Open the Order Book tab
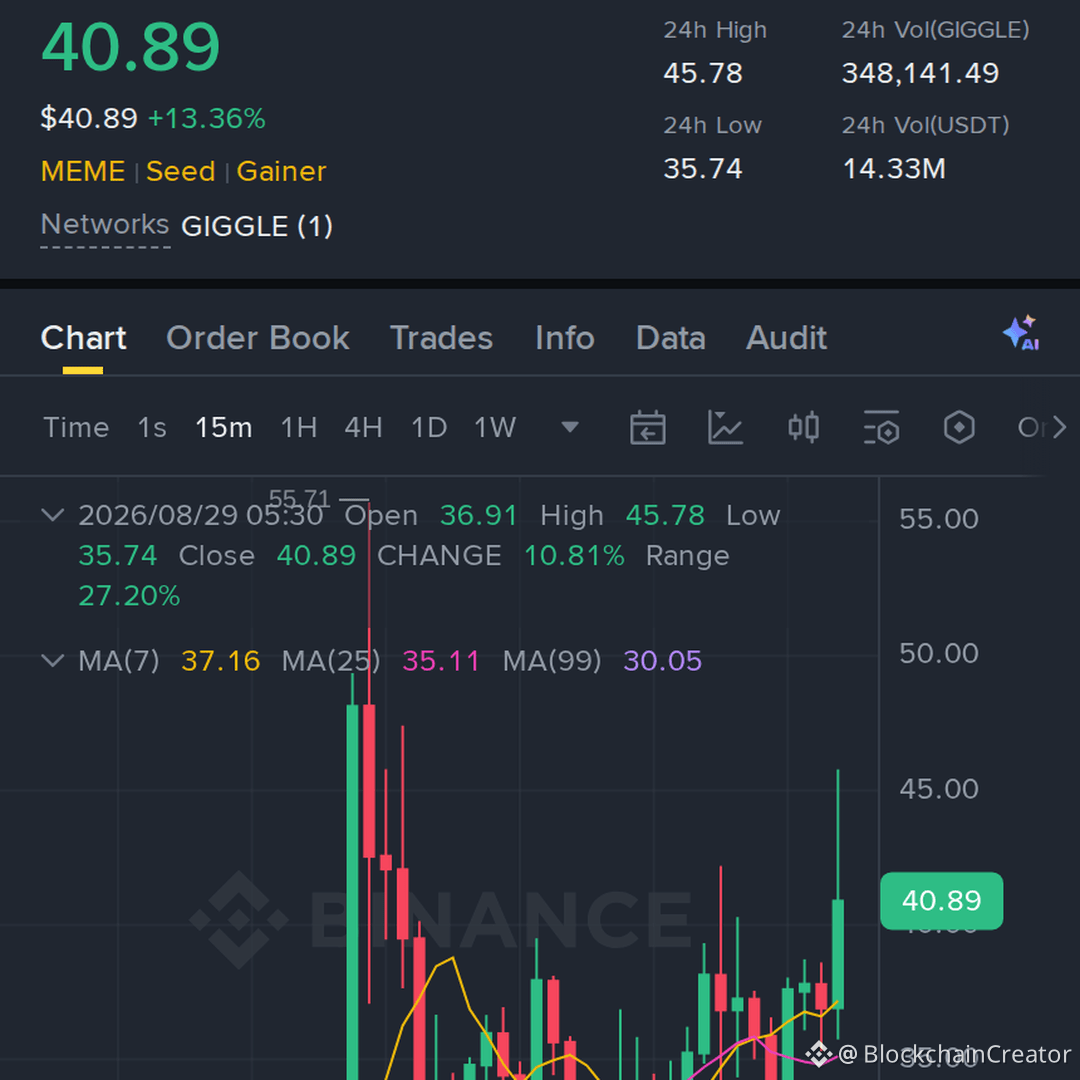The image size is (1080, 1080). point(258,338)
